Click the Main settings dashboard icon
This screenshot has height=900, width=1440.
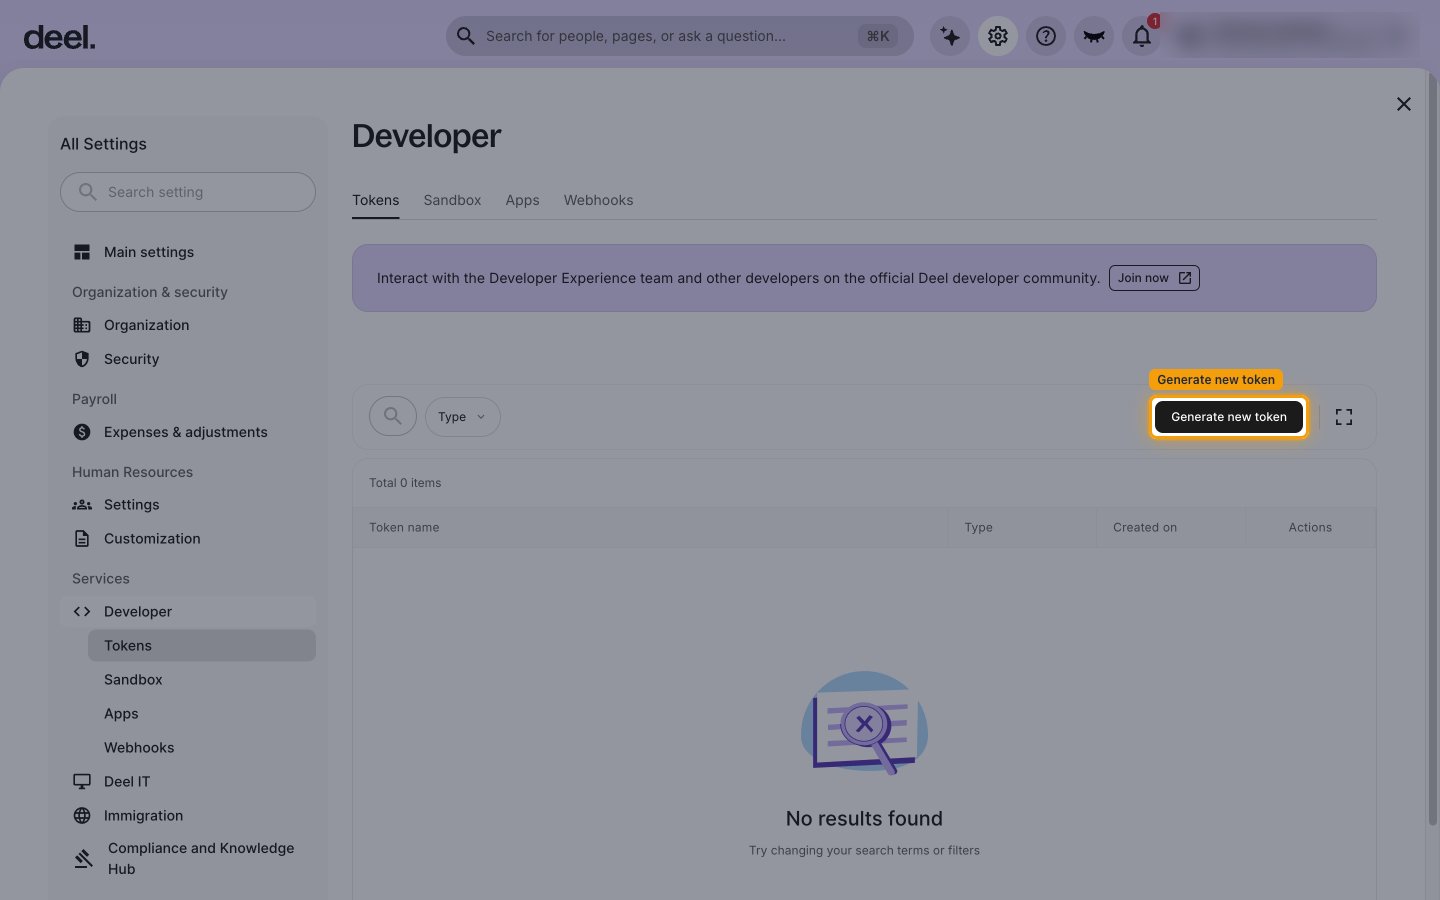click(x=82, y=252)
